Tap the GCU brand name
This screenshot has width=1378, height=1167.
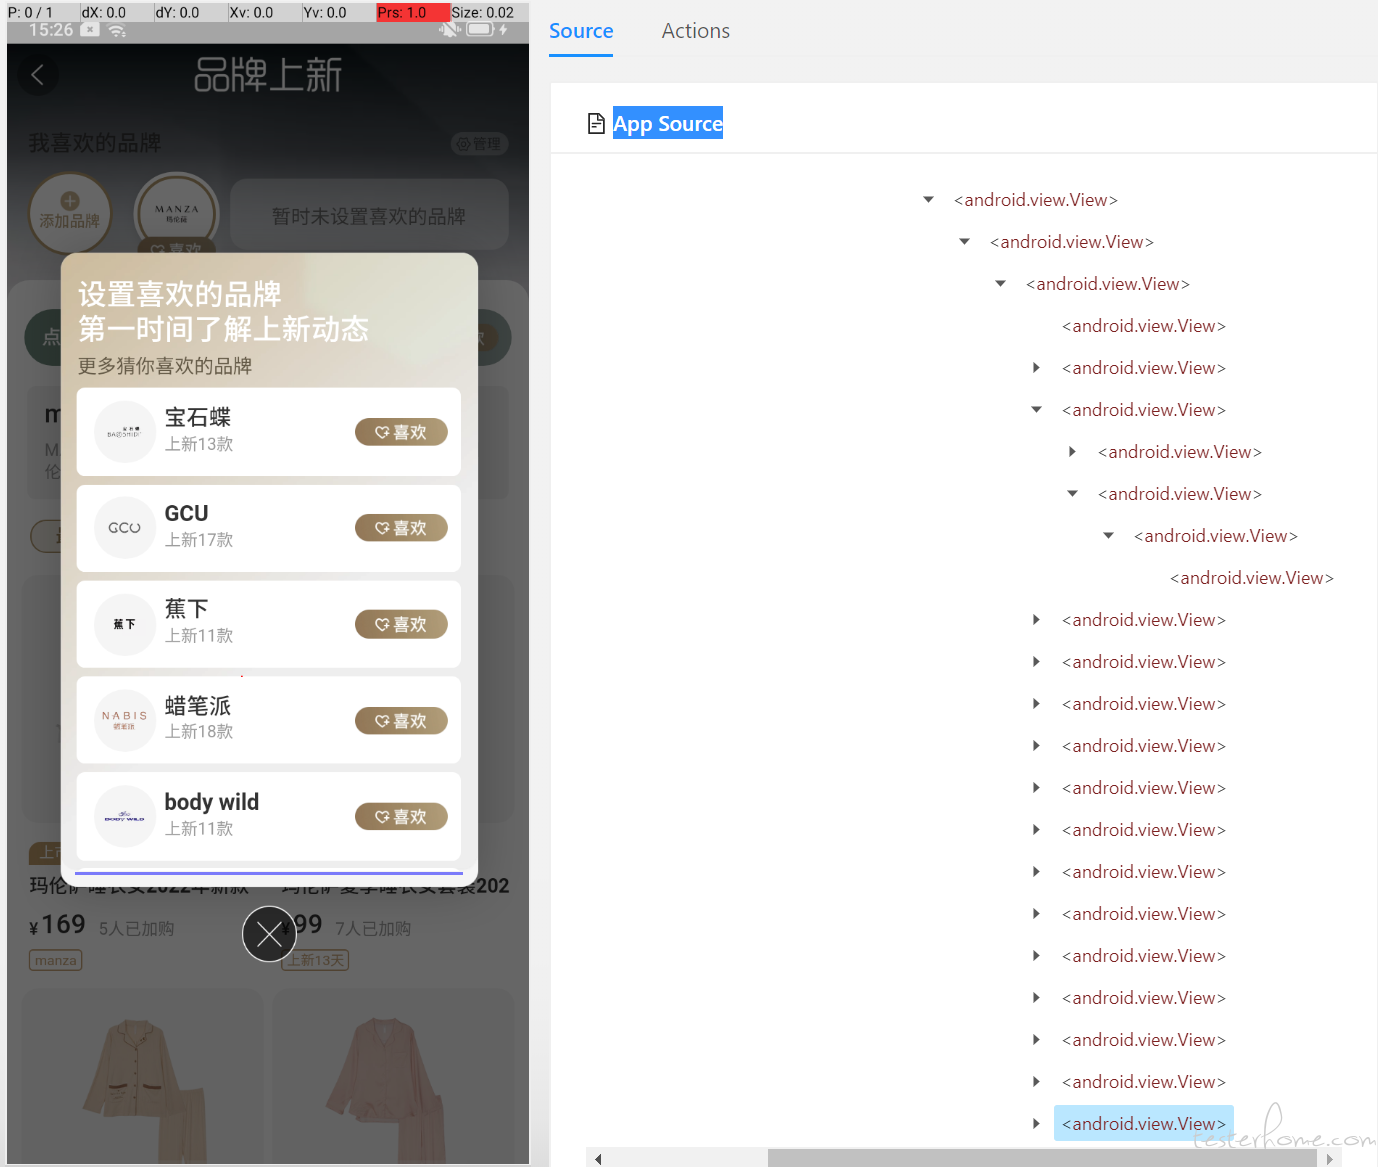(187, 513)
